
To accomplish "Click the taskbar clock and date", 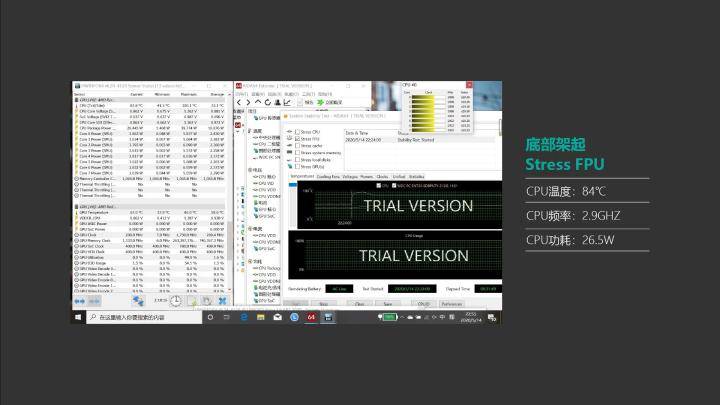I will coord(471,317).
